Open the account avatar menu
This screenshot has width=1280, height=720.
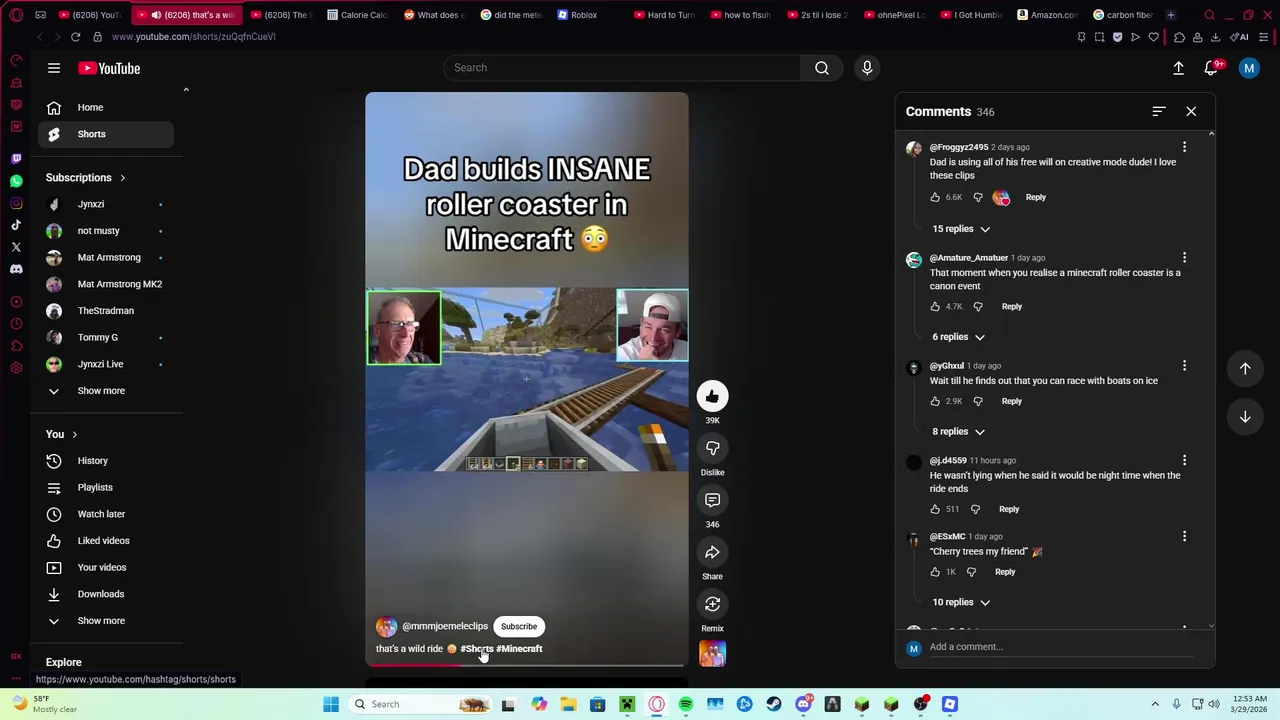click(x=1248, y=68)
